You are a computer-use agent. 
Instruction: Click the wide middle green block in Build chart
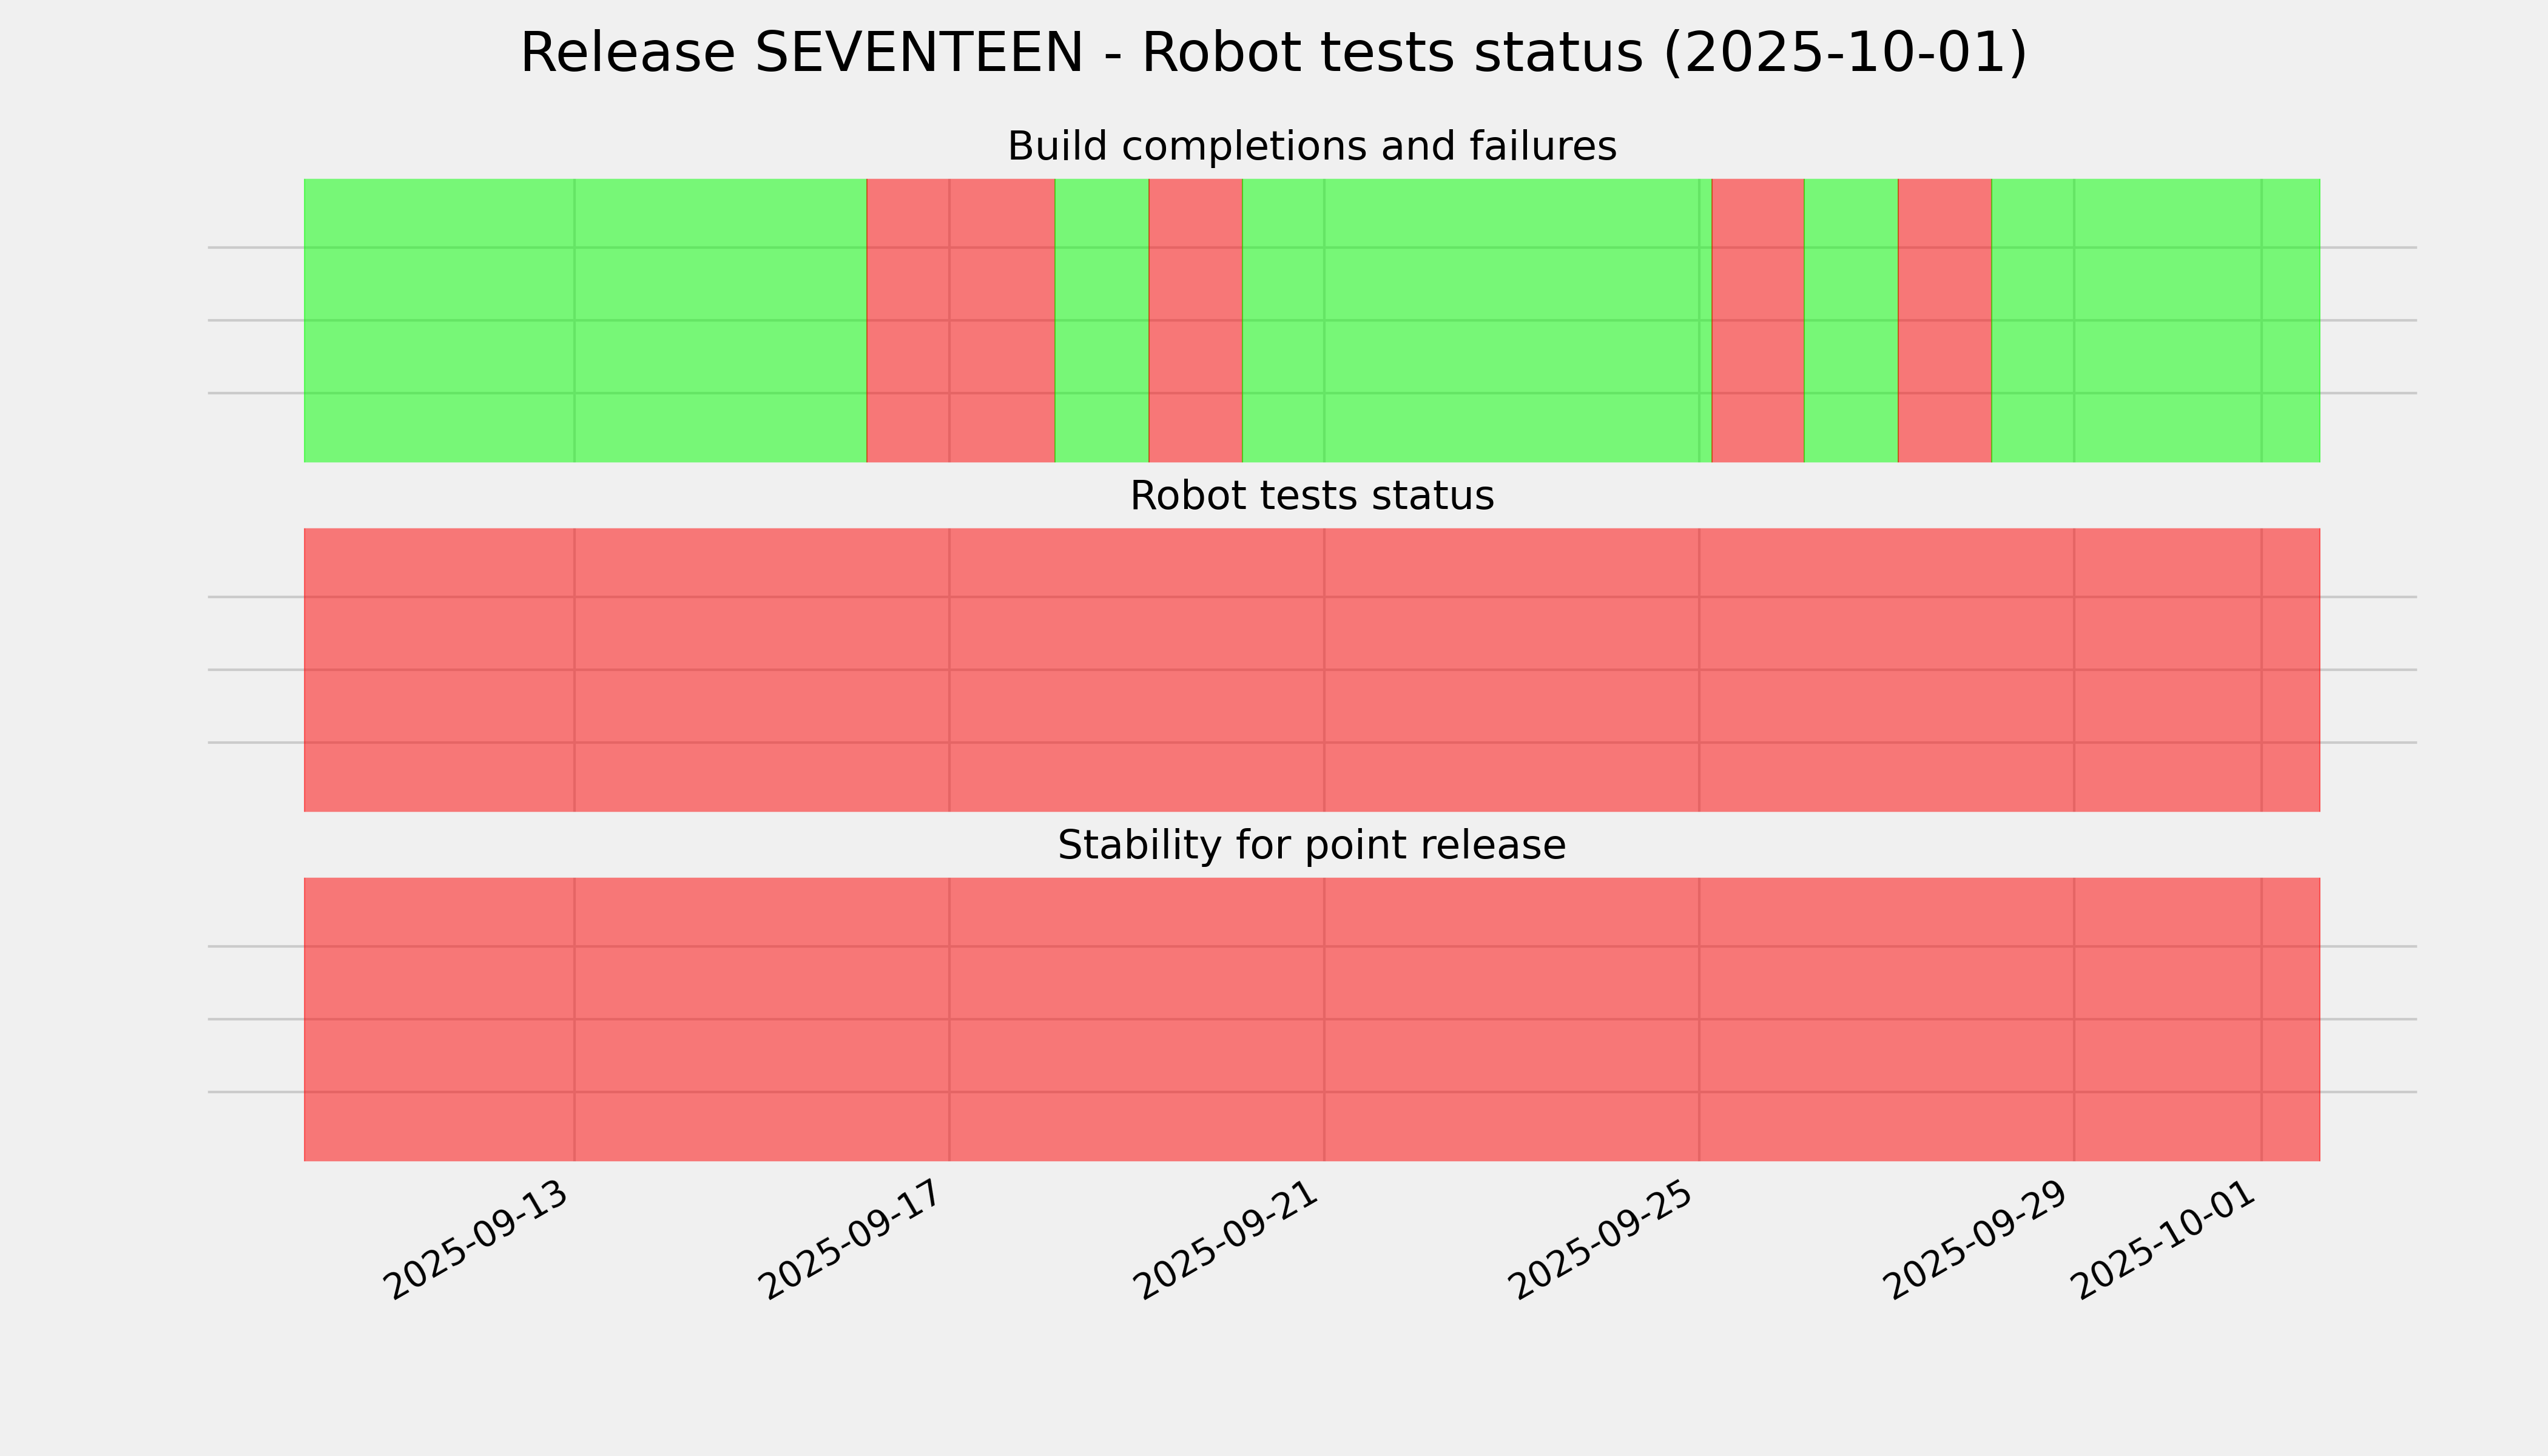(1476, 320)
